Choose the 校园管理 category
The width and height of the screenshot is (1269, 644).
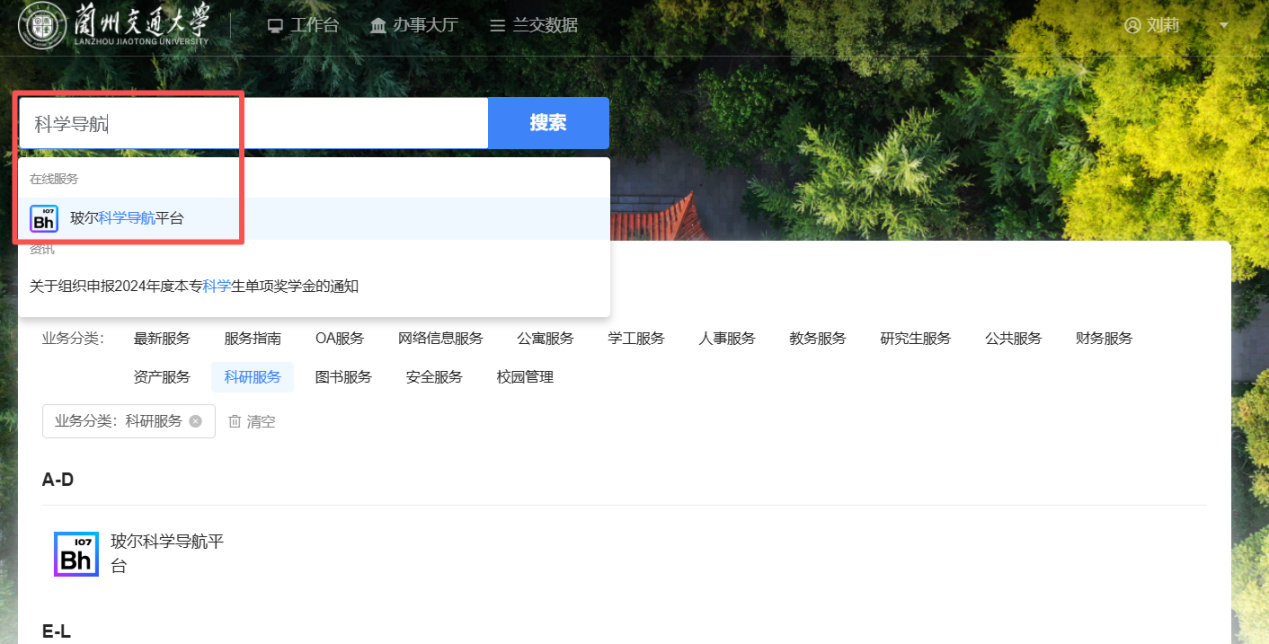[x=525, y=377]
